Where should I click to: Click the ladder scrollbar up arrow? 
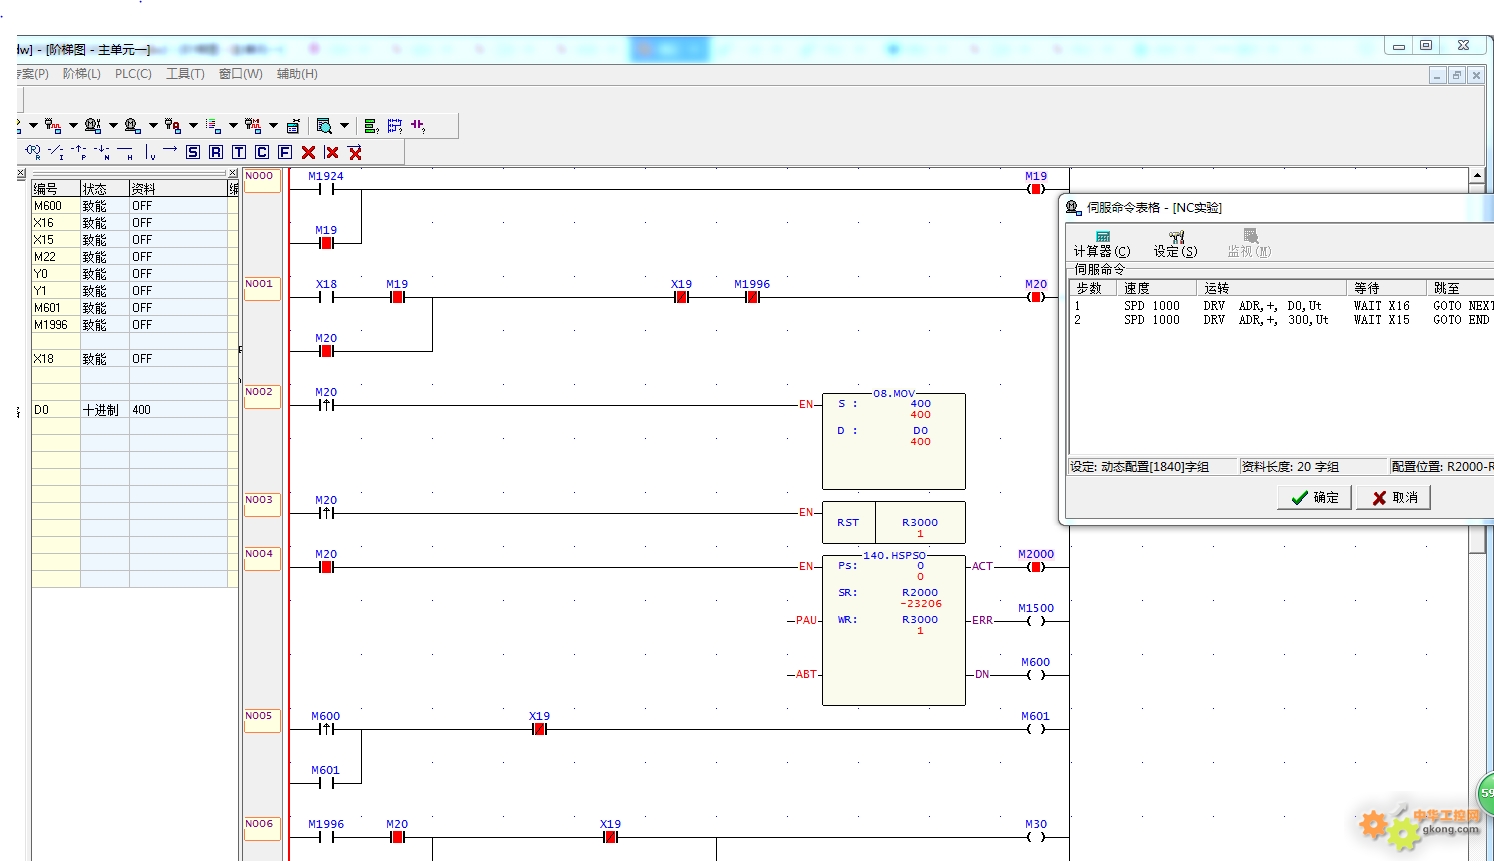[x=1477, y=176]
